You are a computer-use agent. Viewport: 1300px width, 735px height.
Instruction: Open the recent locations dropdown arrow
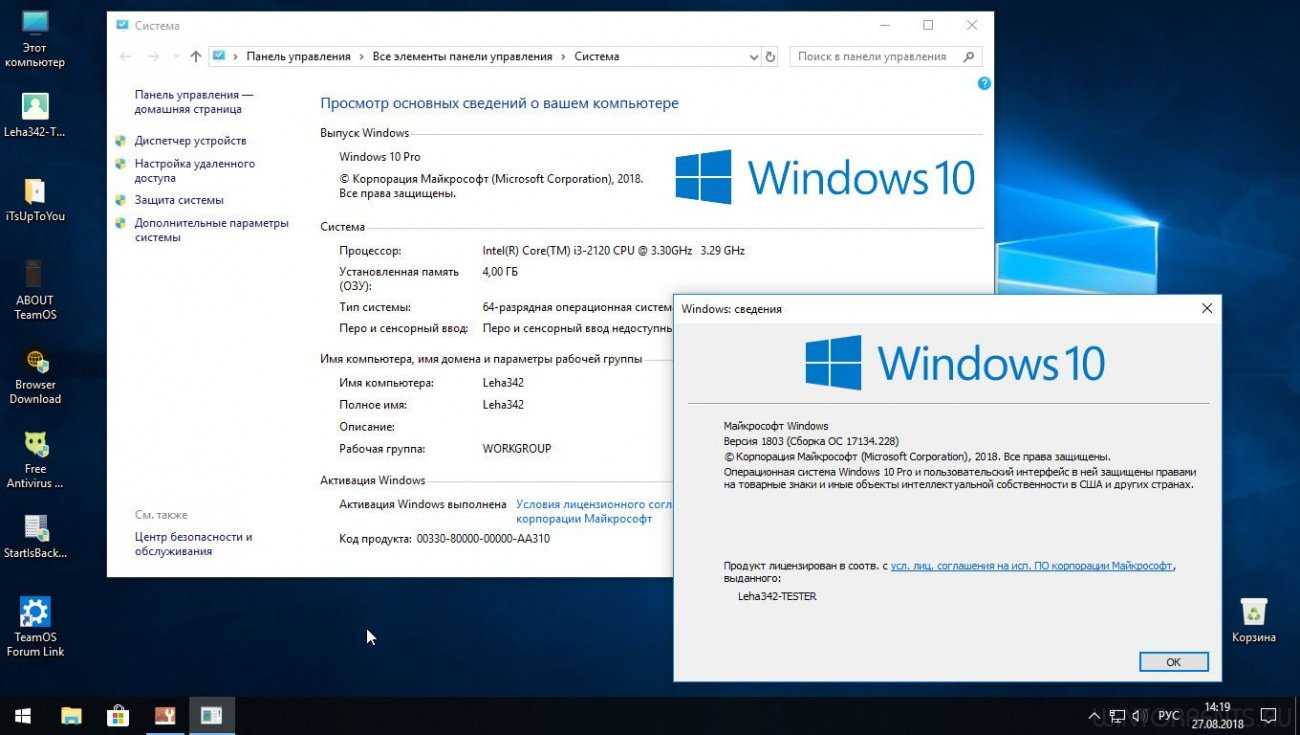[x=176, y=57]
